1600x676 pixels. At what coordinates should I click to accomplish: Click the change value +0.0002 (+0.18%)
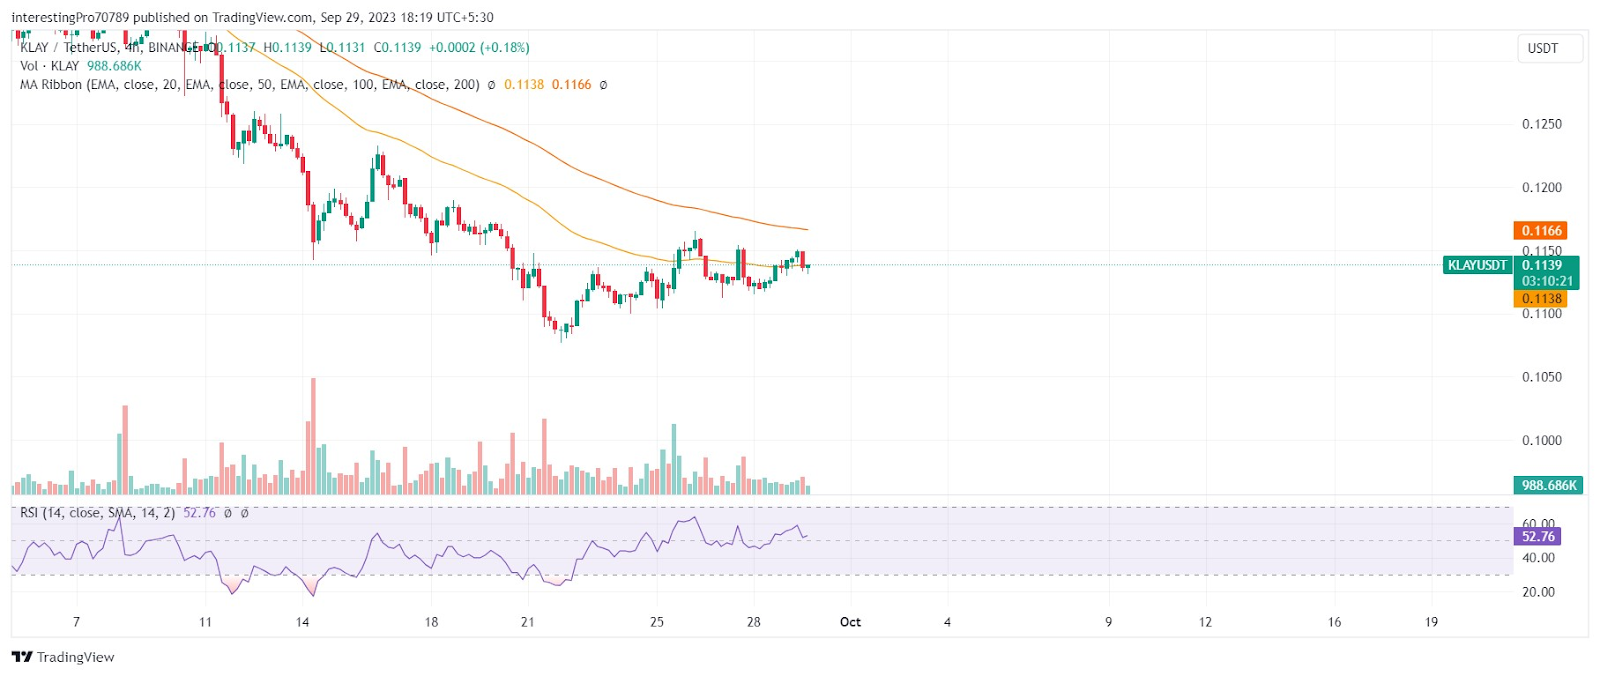[x=479, y=47]
